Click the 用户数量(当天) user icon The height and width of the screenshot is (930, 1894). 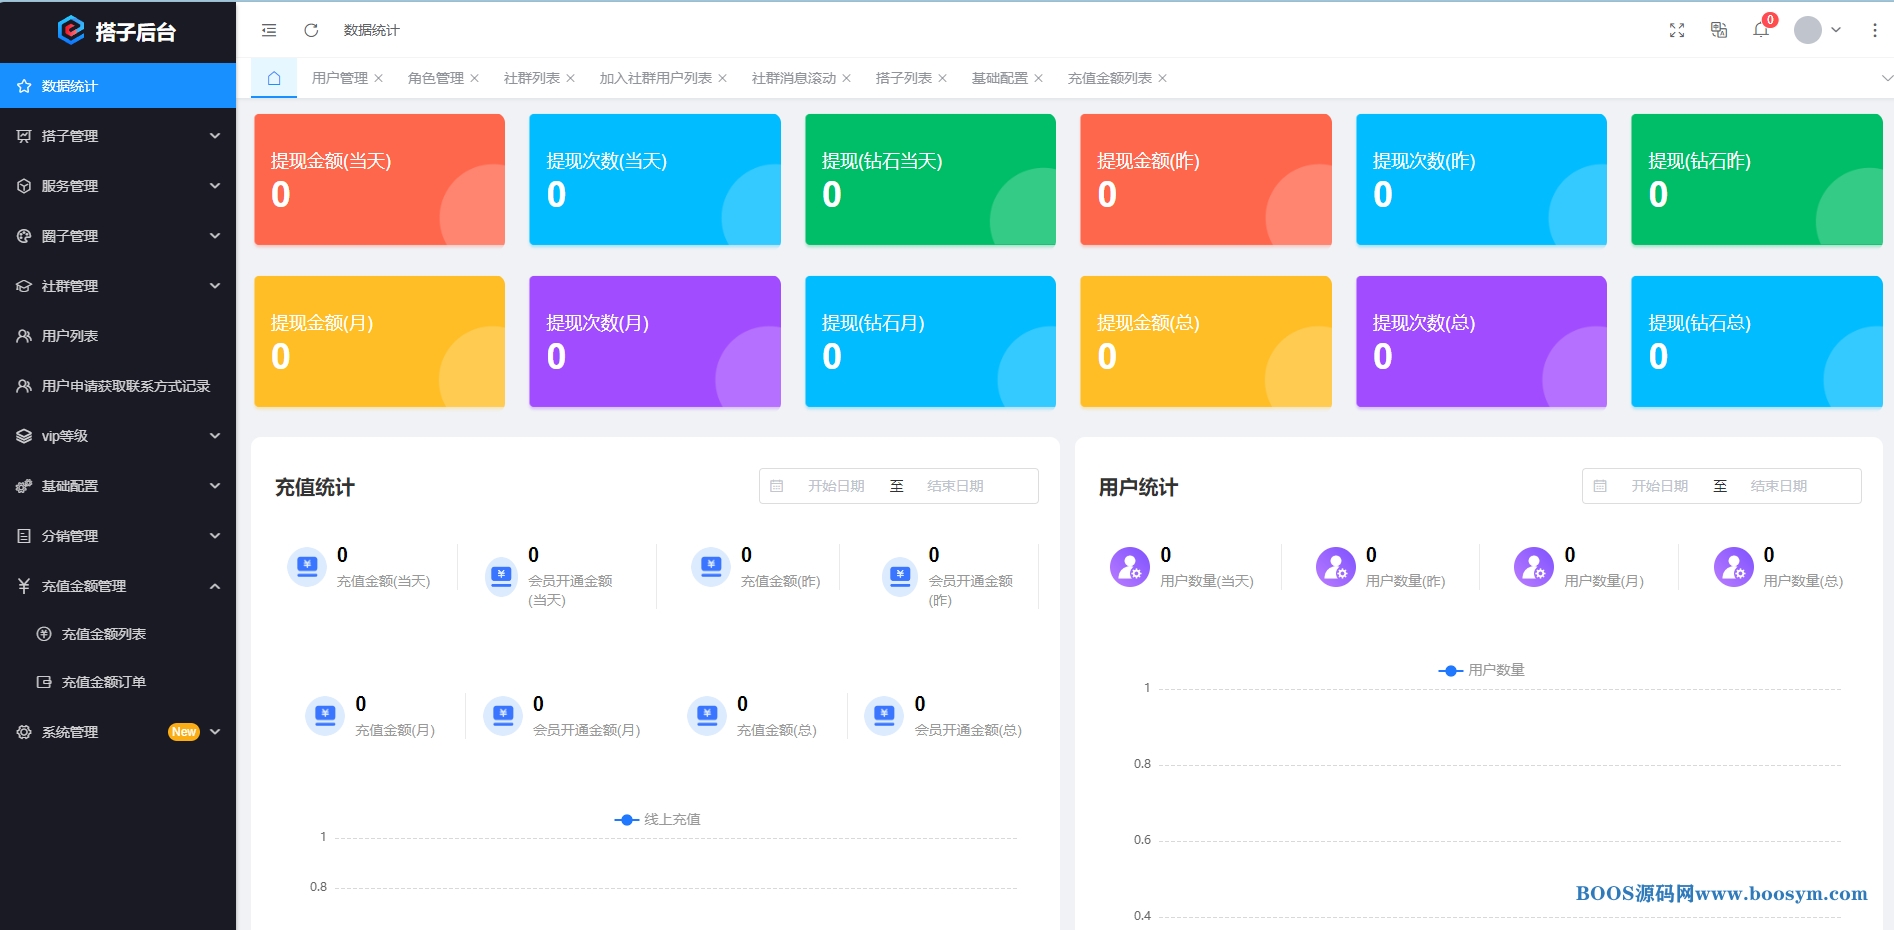point(1130,567)
